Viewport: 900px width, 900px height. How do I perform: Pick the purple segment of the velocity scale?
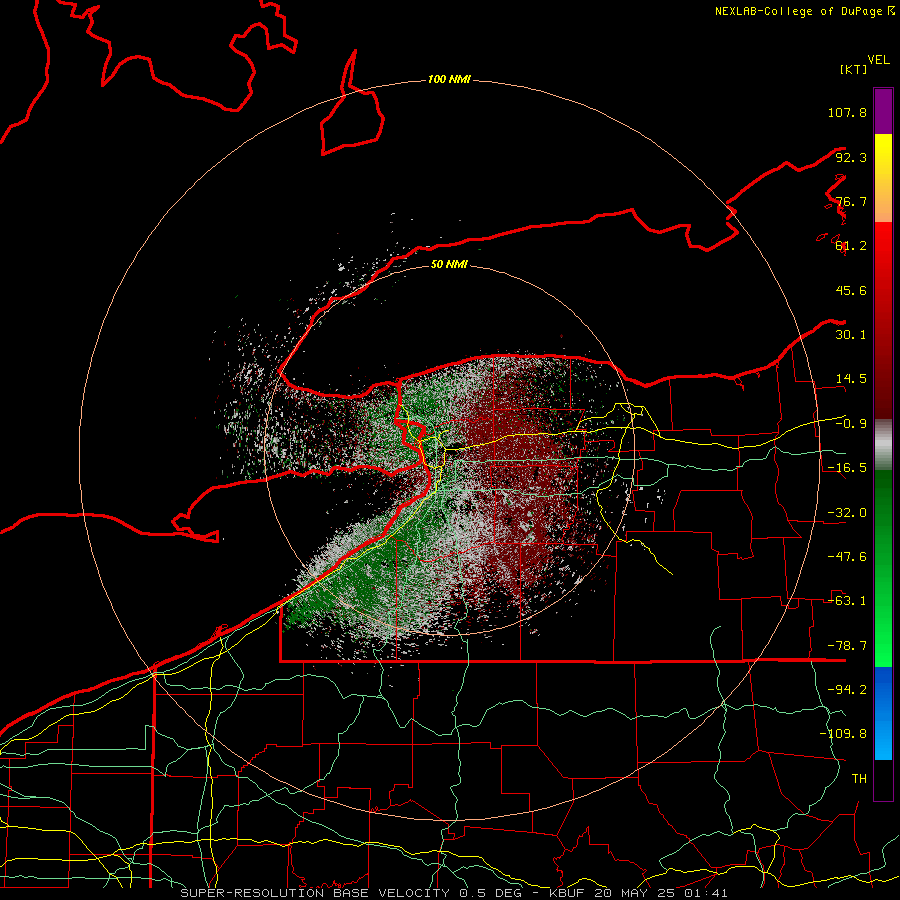tap(883, 111)
